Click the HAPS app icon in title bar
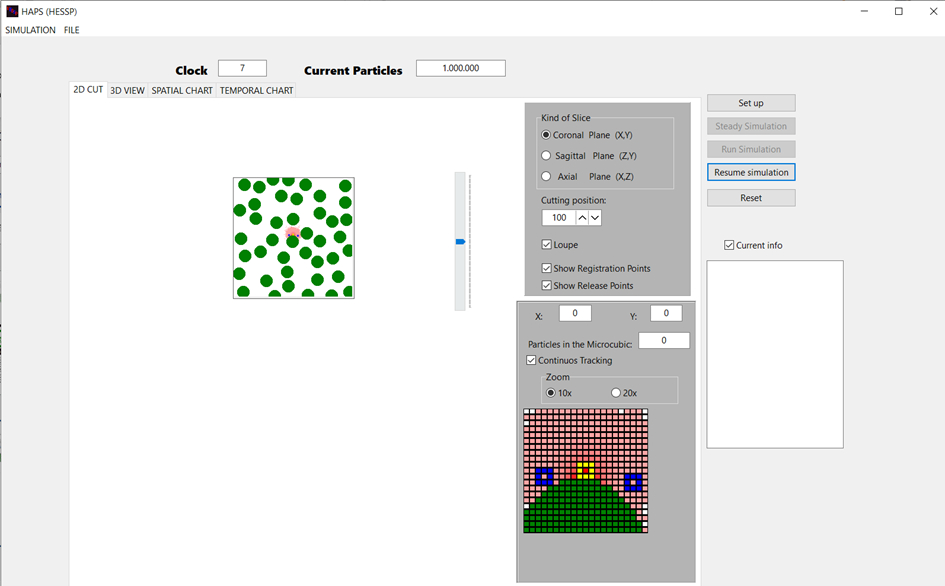 point(12,11)
